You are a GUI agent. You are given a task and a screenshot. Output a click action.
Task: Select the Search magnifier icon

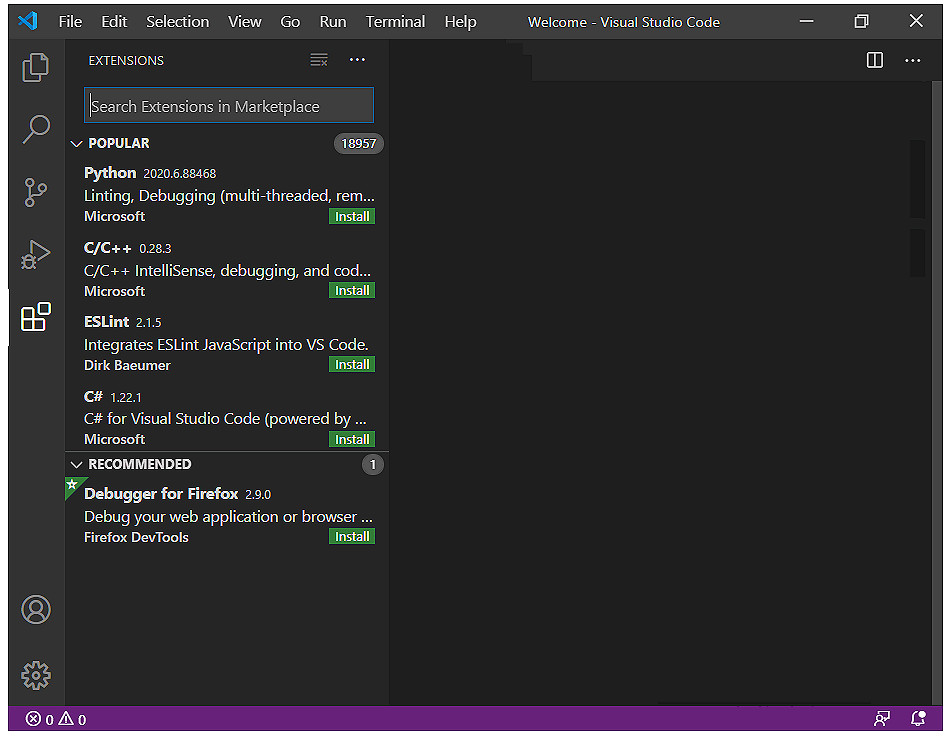36,129
